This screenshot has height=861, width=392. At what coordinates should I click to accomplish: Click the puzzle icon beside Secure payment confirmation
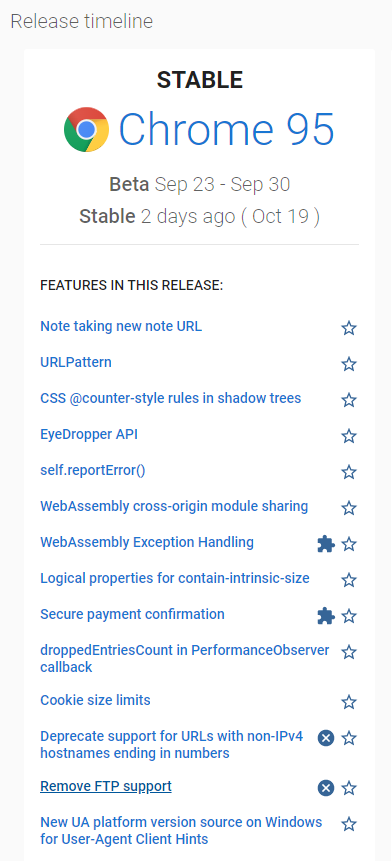pos(326,616)
